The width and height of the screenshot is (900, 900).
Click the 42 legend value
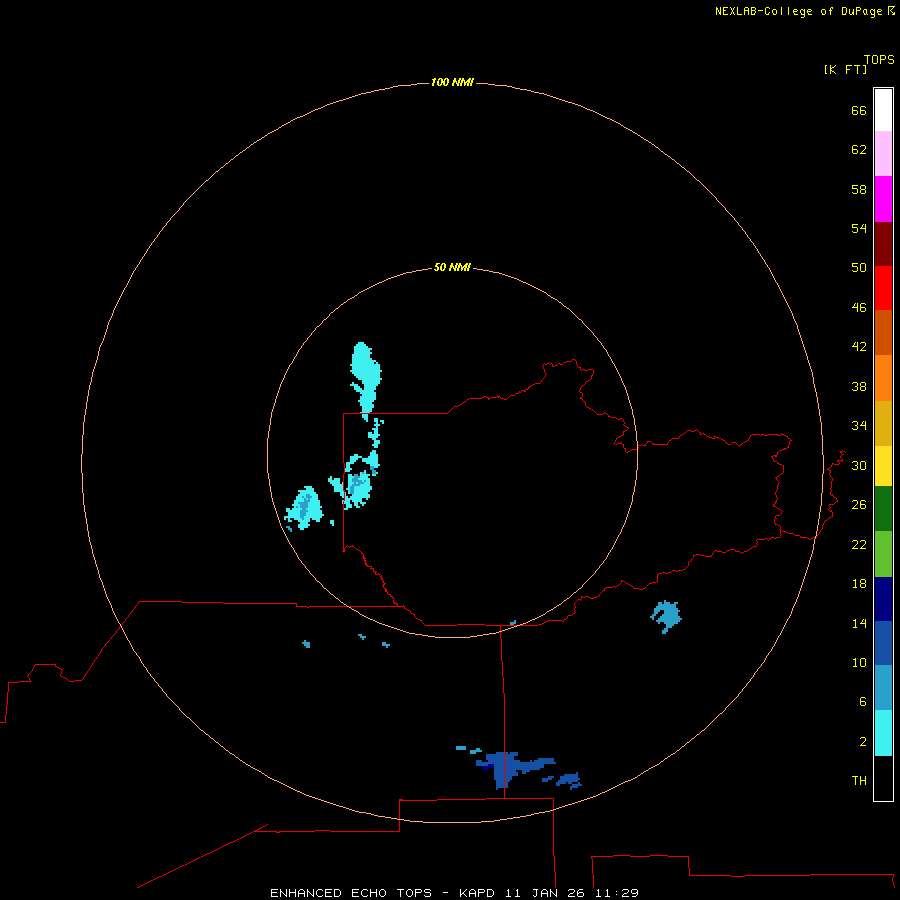point(859,346)
